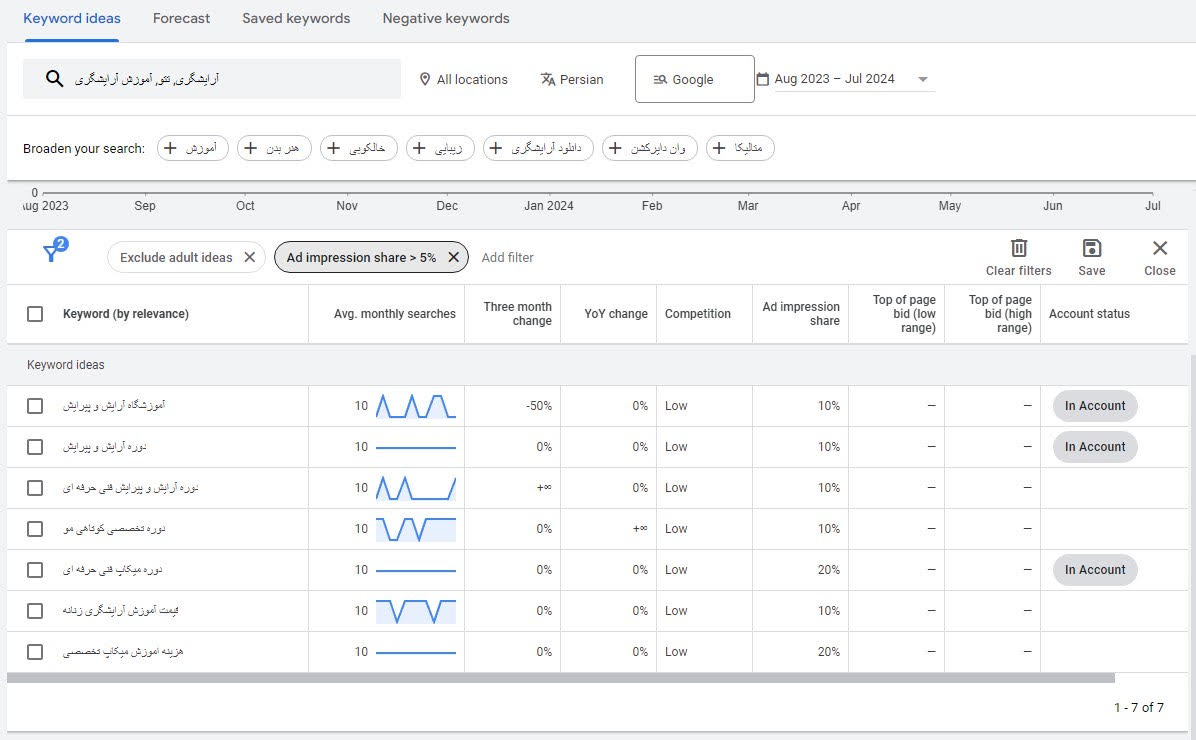
Task: Click the -50% three month change value
Action: 539,406
